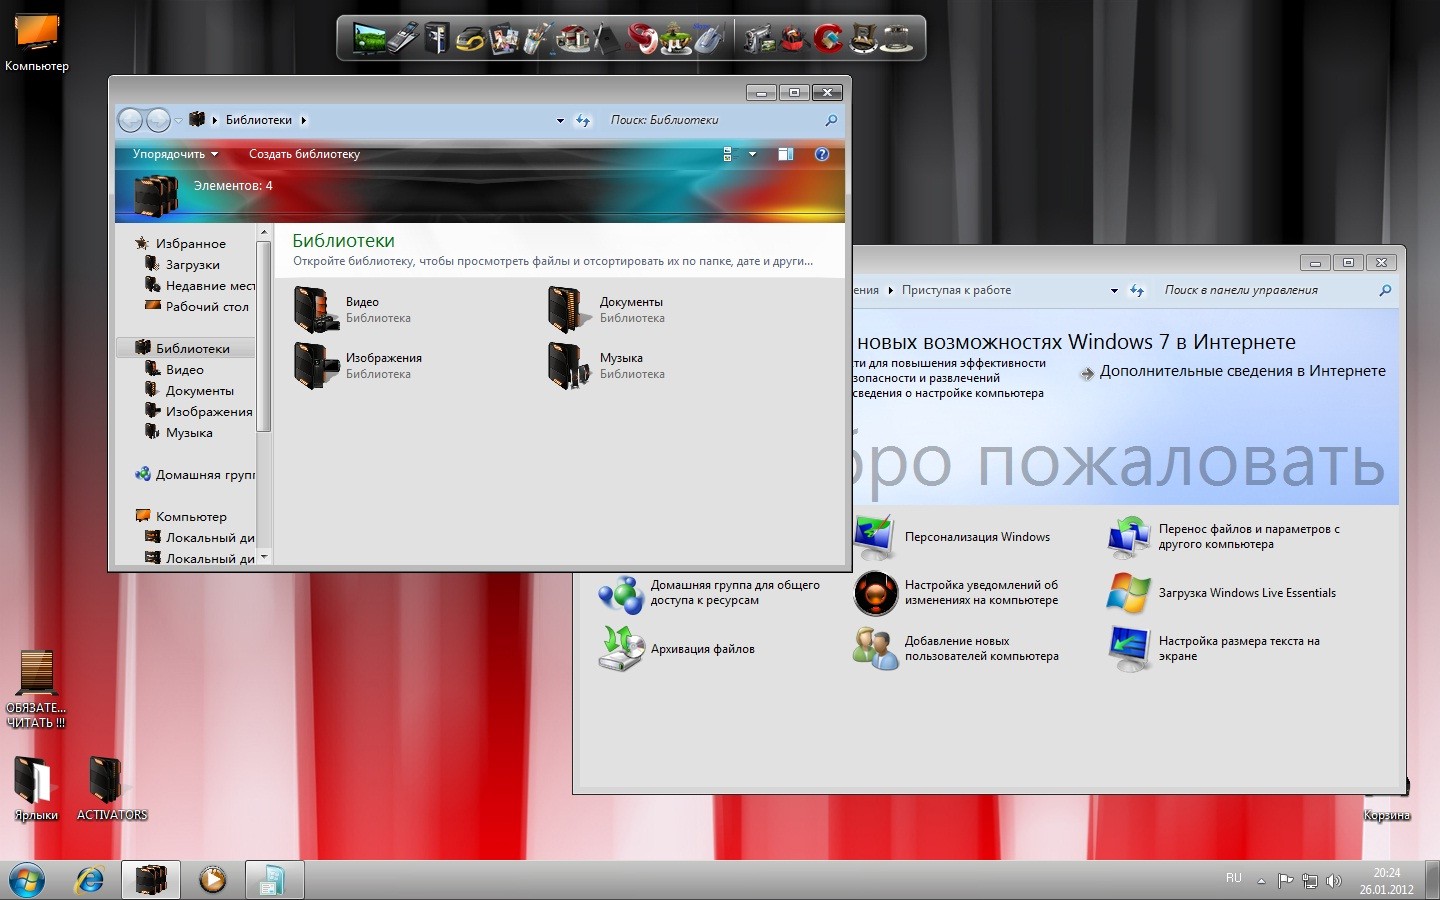Screen dimensions: 1440x900
Task: Launch the graphics tablet icon in the dock
Action: point(608,39)
